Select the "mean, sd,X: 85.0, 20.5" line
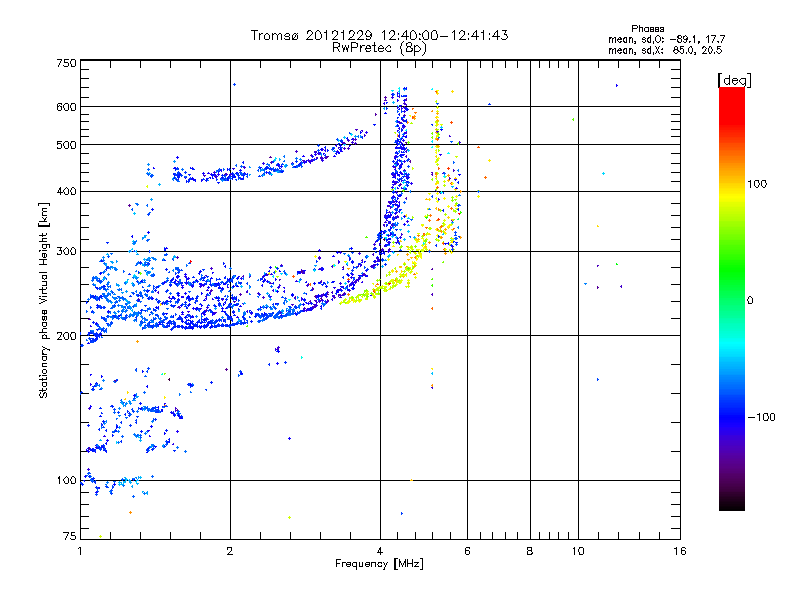 tap(665, 50)
